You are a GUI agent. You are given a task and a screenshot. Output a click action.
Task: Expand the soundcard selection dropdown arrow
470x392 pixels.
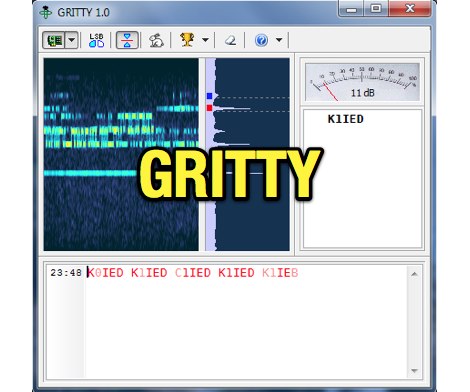point(72,40)
